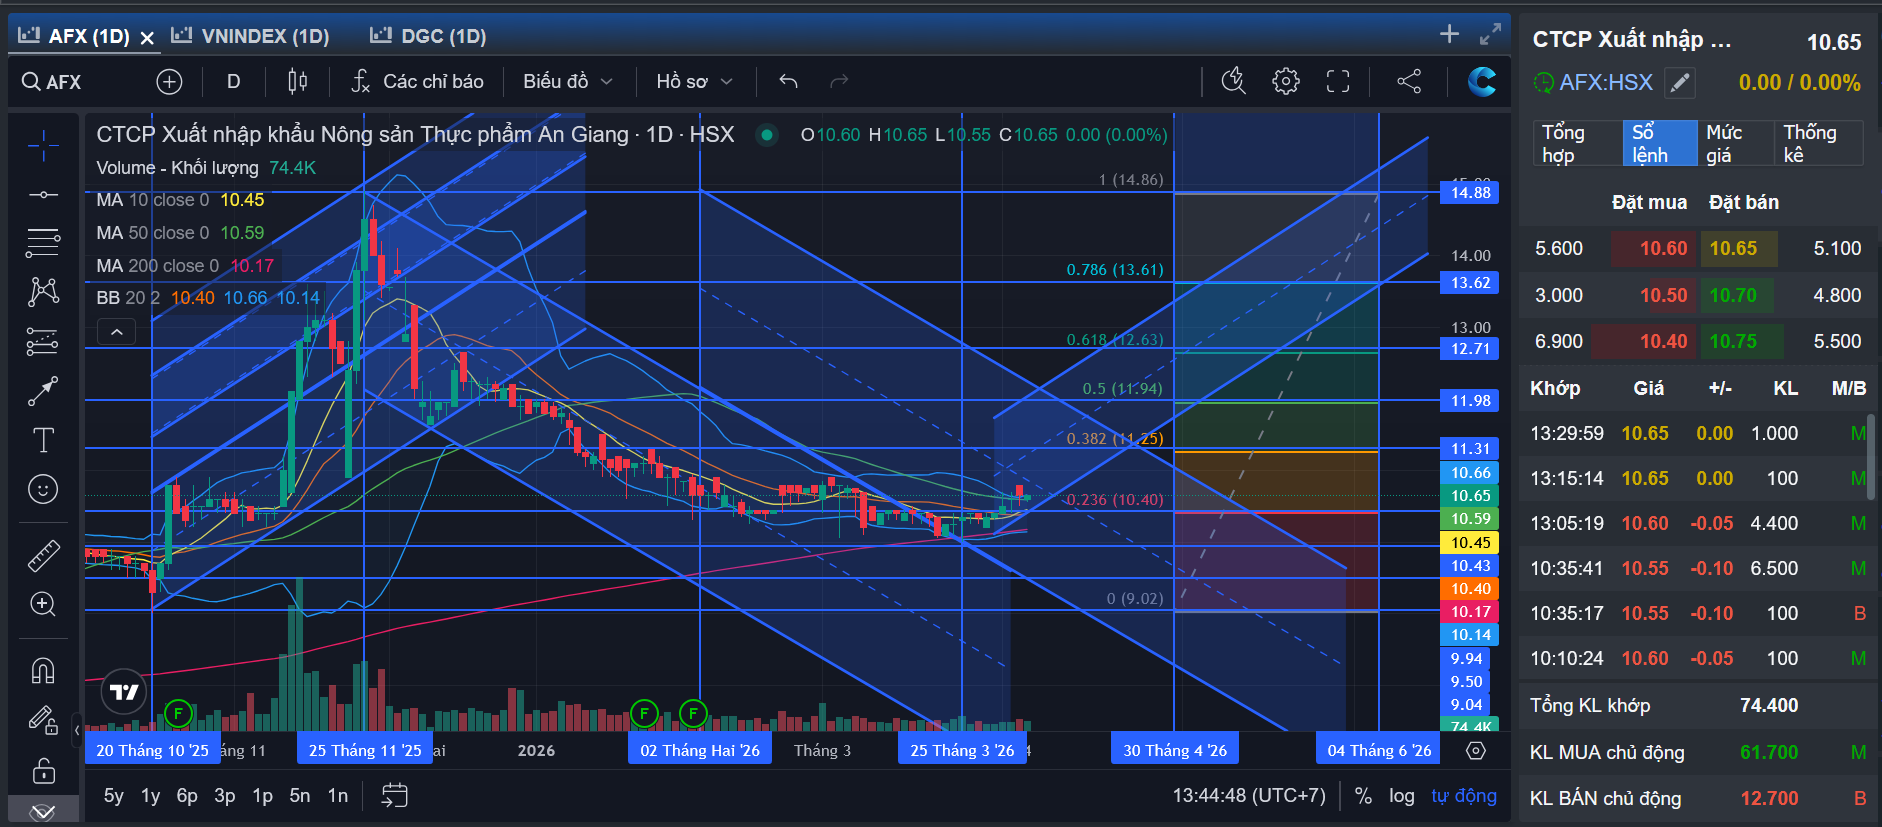This screenshot has height=827, width=1882.
Task: Toggle log scale on price axis
Action: [1402, 796]
